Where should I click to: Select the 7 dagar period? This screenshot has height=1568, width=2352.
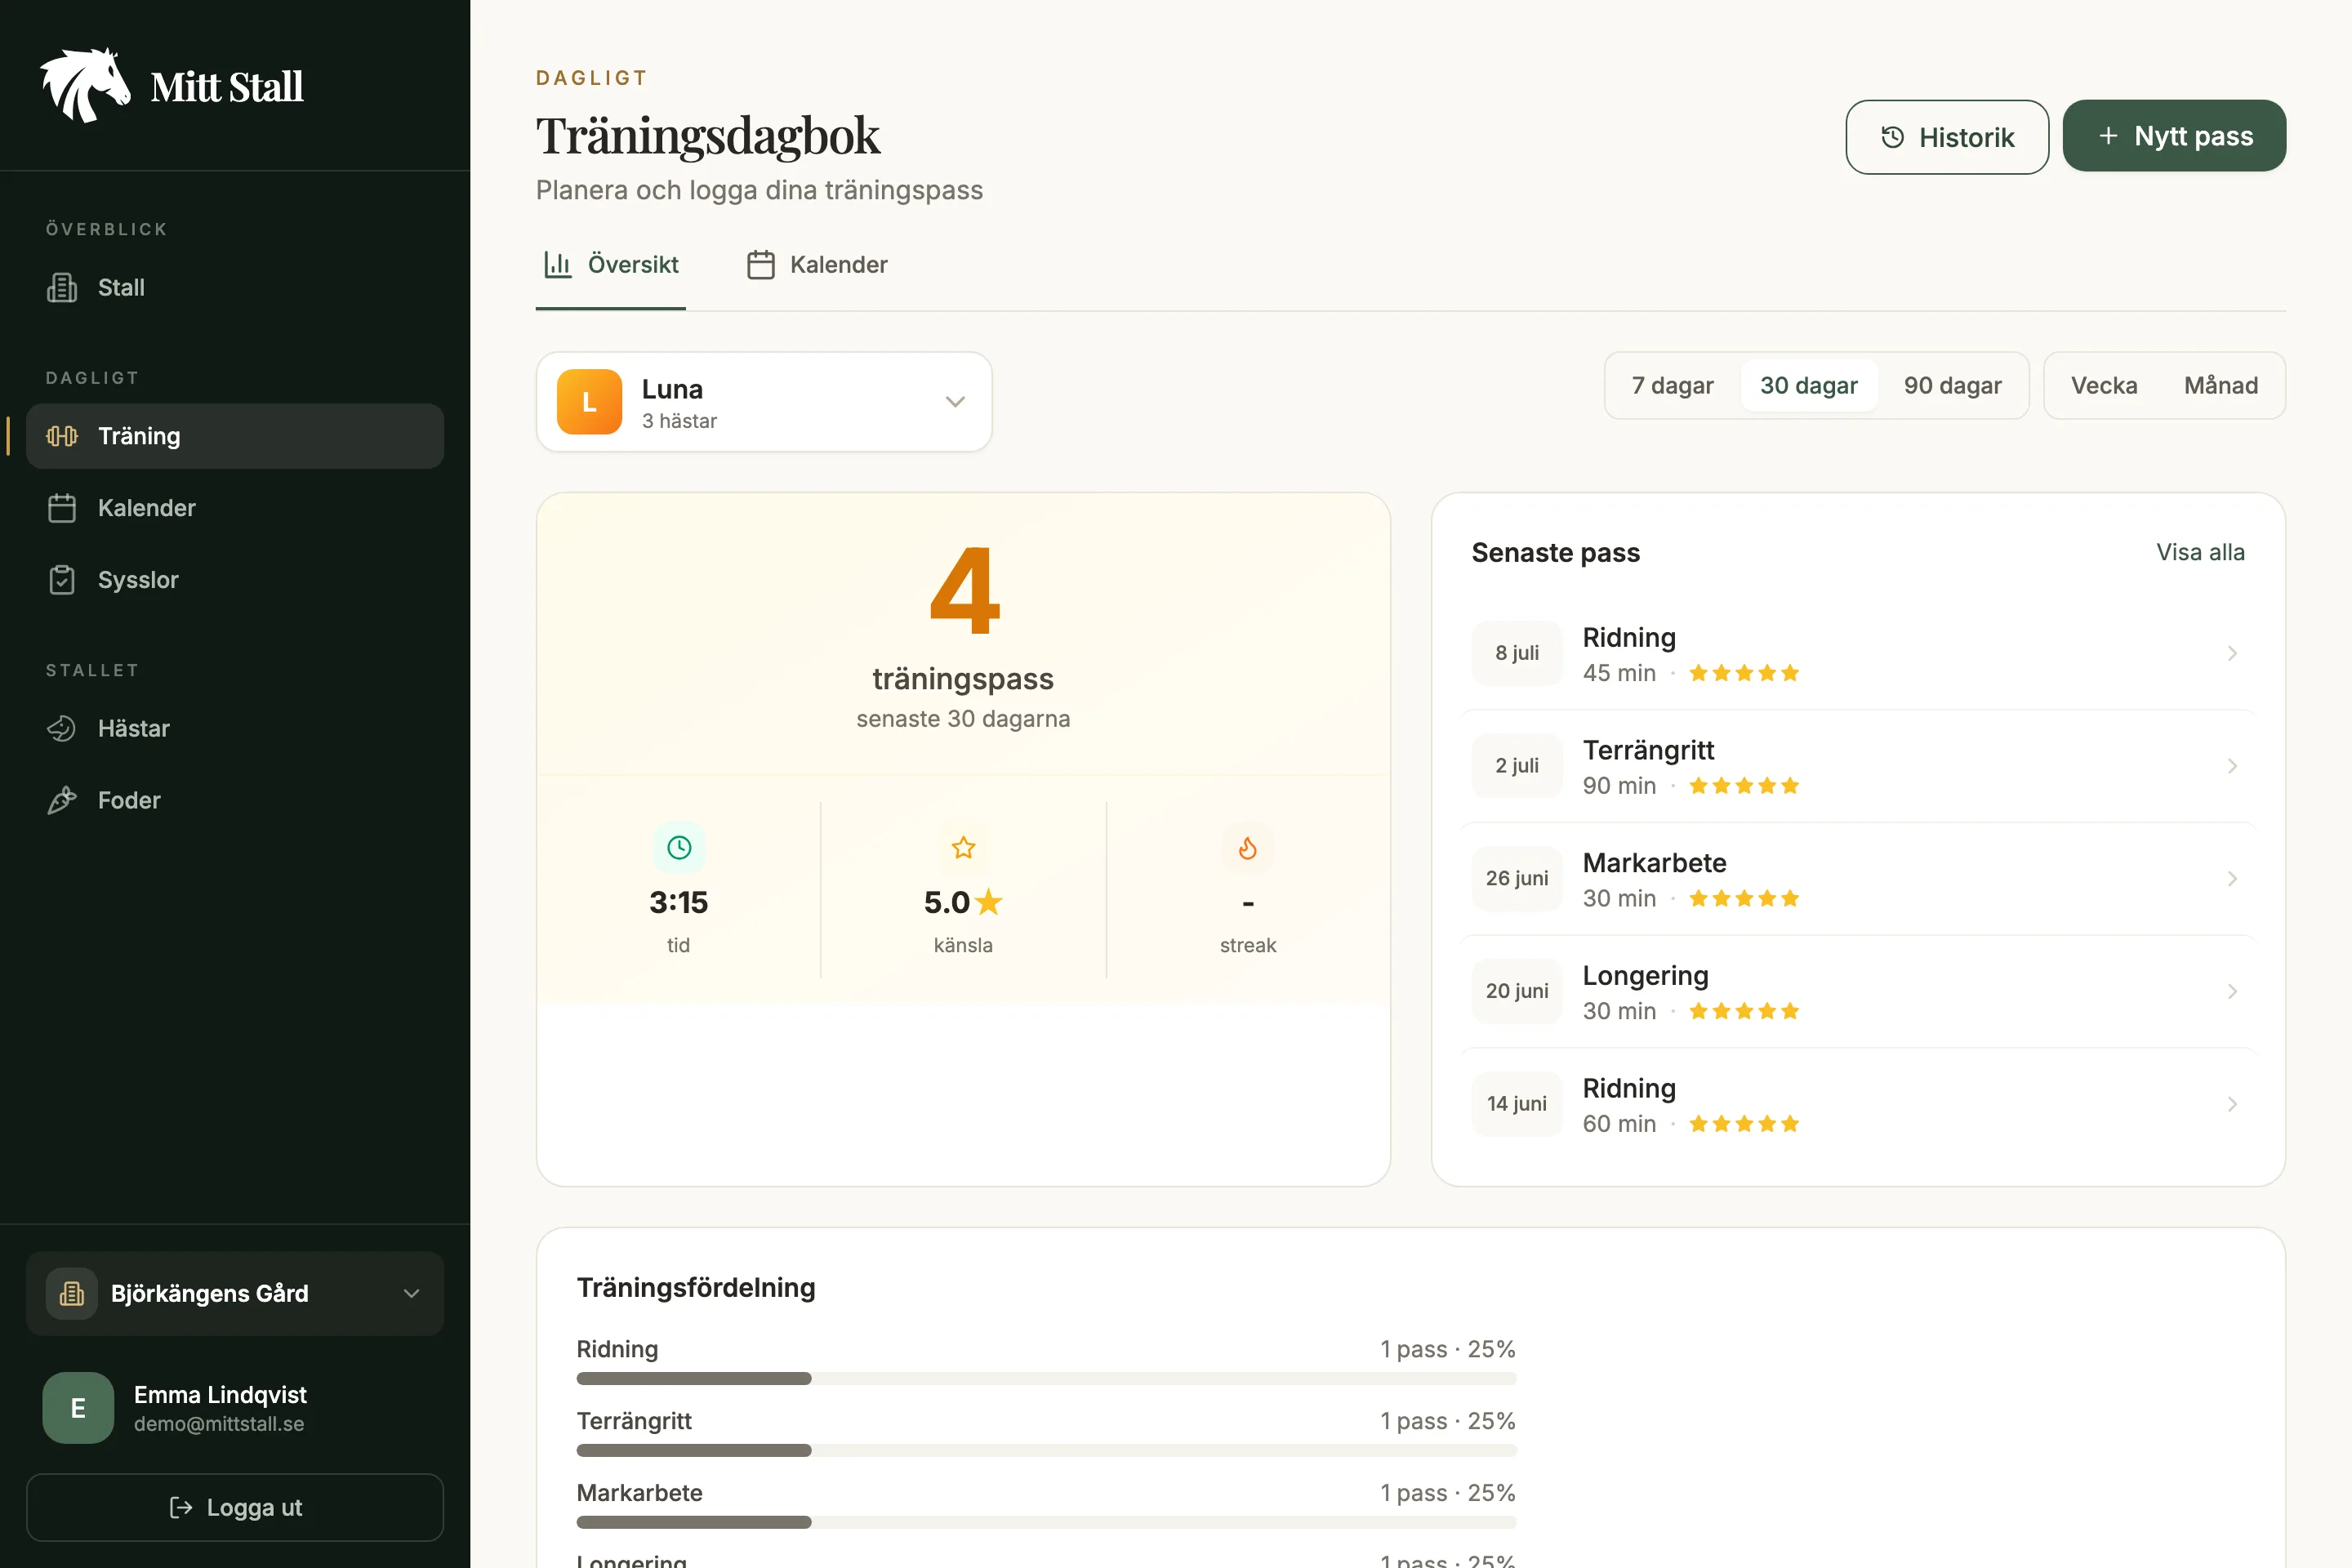[x=1672, y=386]
